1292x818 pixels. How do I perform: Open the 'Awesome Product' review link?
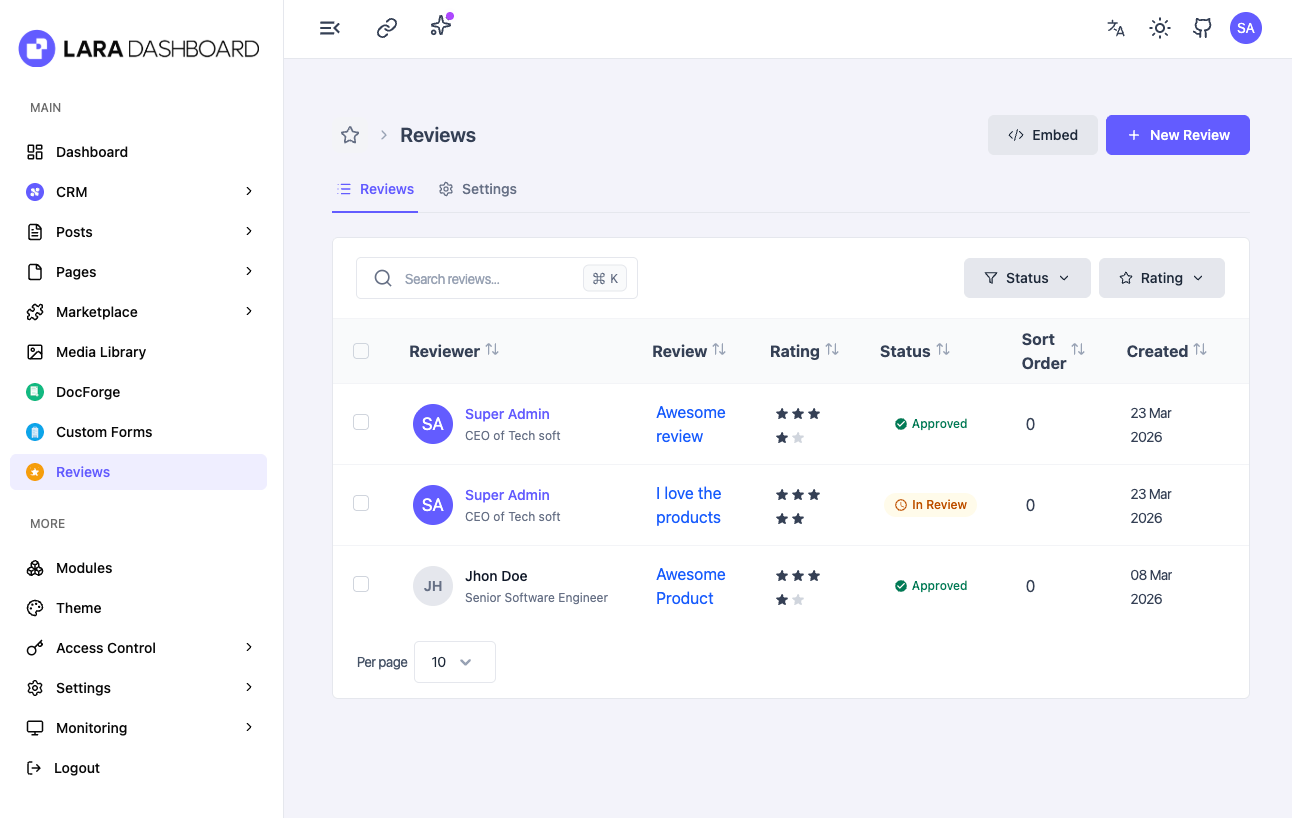[691, 586]
